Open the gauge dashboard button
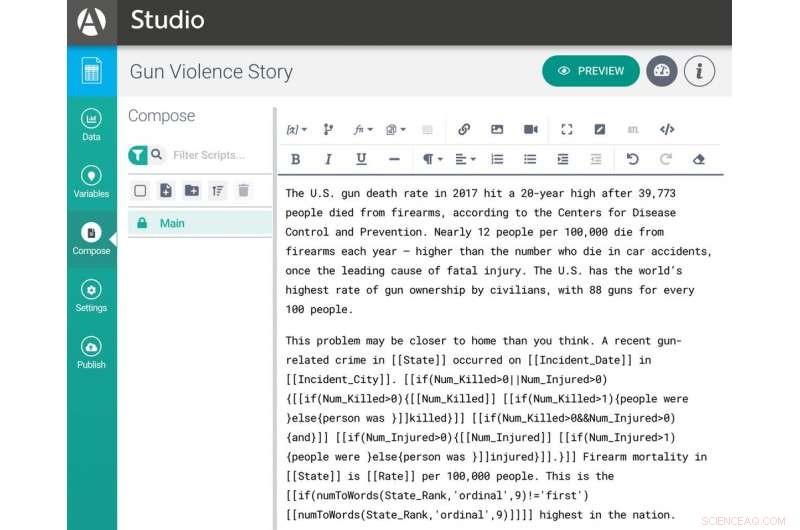800x530 pixels. [x=662, y=71]
